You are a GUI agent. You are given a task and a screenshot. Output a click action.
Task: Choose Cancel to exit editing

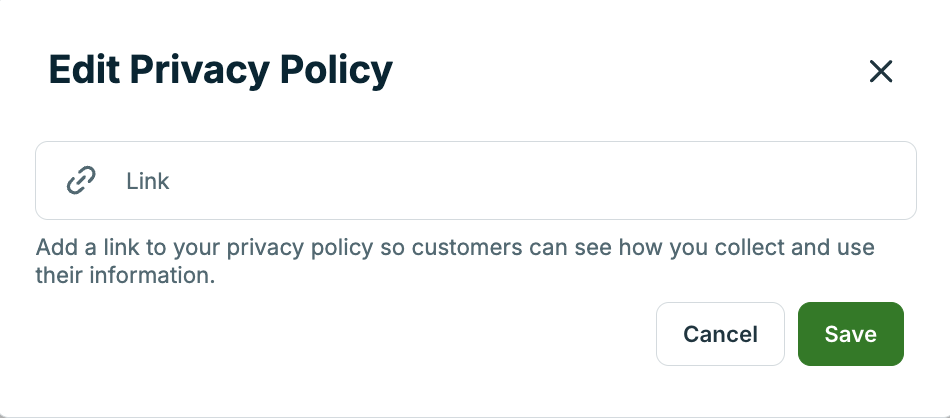click(x=720, y=334)
